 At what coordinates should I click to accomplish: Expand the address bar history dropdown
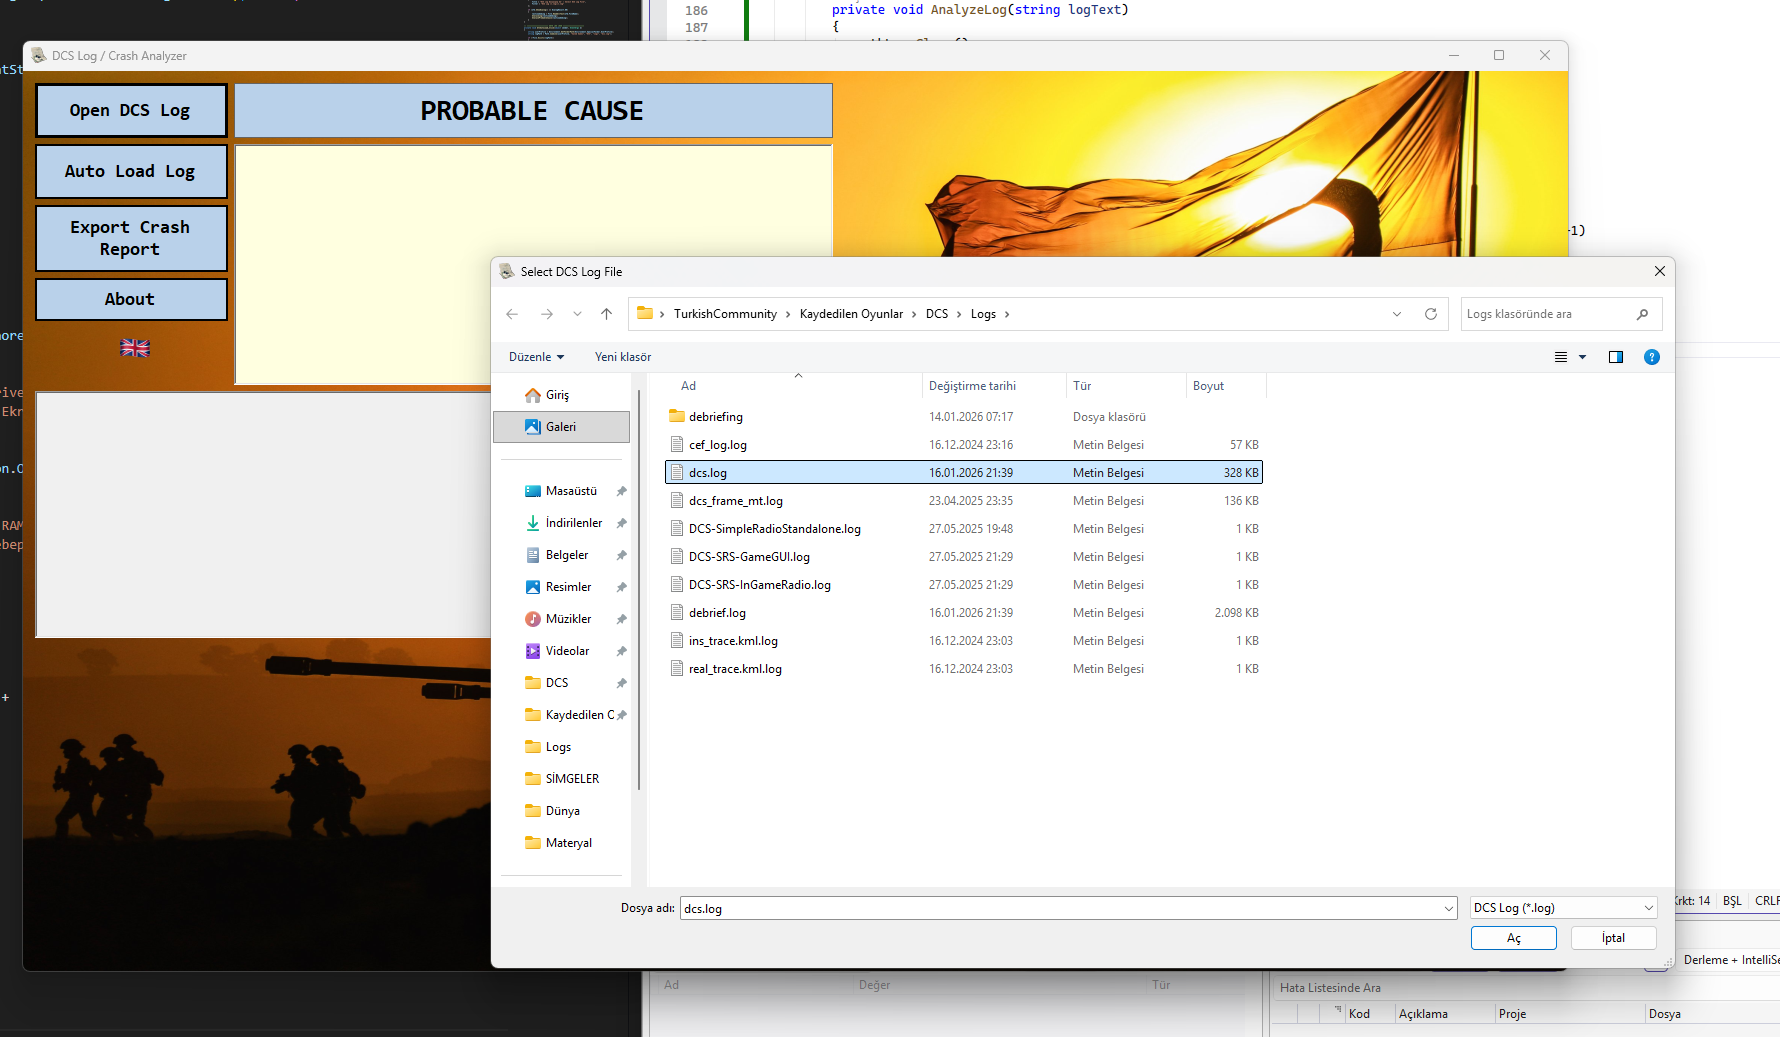point(1397,314)
